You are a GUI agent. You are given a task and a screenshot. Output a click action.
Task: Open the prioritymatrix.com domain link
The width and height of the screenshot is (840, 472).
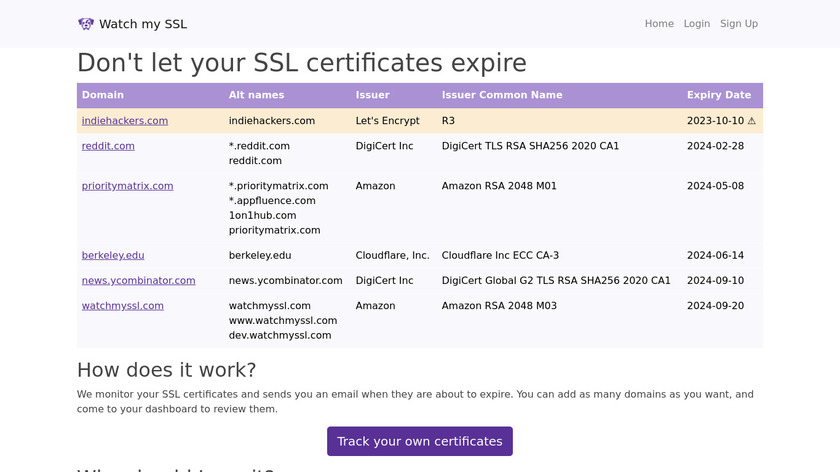(127, 186)
